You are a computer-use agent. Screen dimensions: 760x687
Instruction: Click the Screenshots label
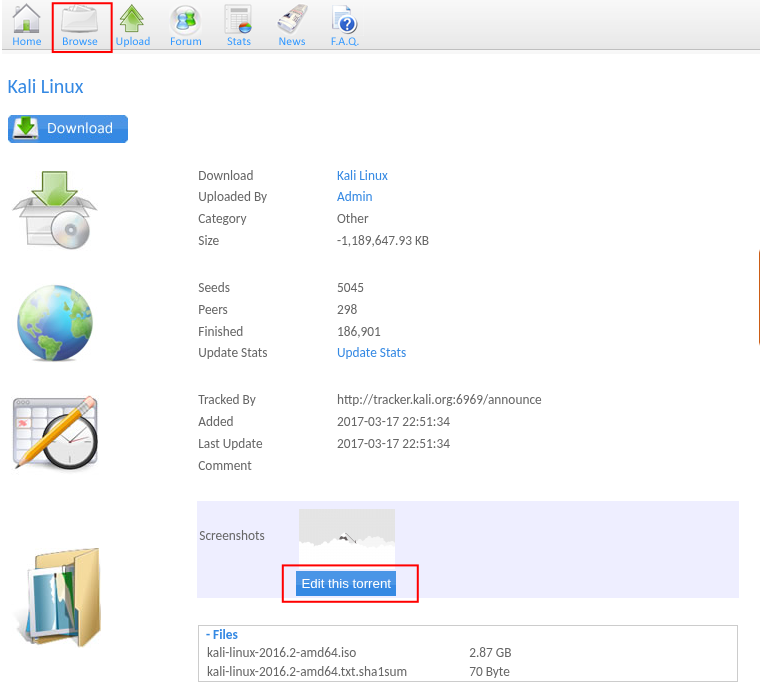pyautogui.click(x=232, y=536)
